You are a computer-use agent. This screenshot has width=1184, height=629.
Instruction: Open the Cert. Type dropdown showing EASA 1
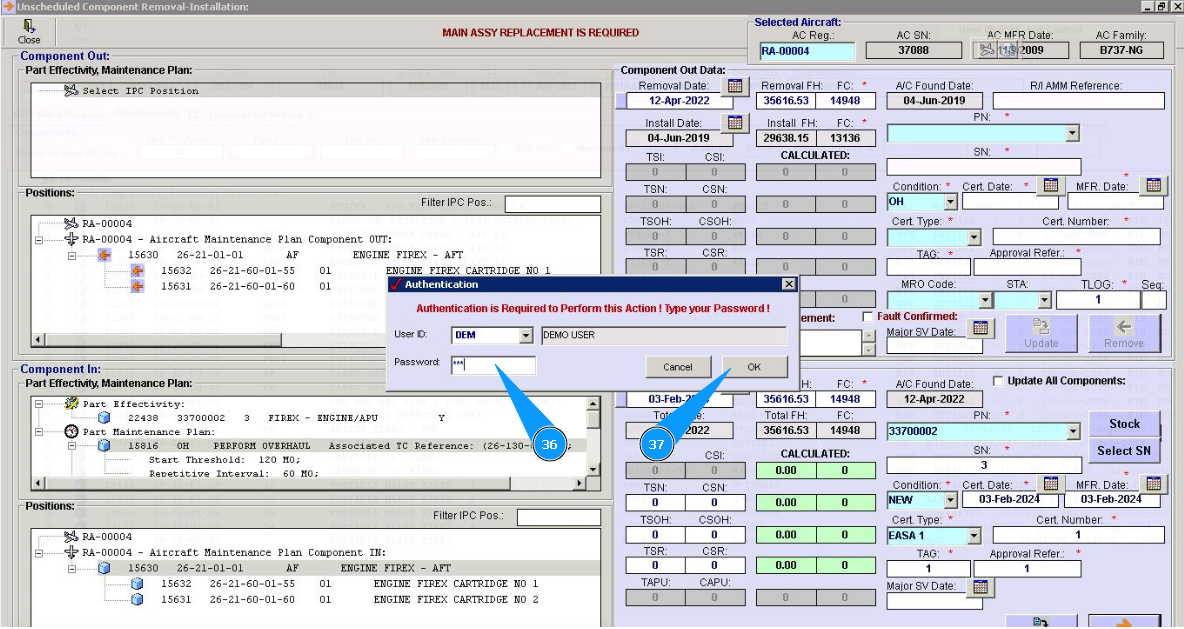974,535
